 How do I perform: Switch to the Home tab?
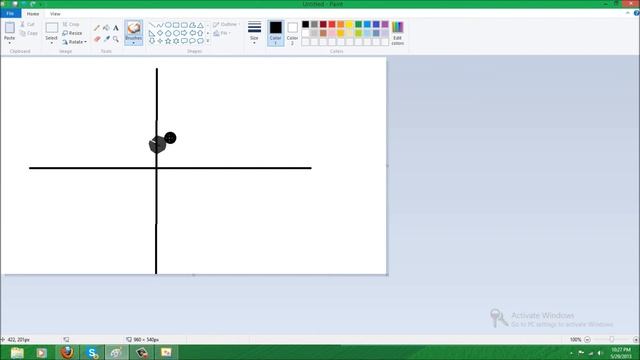tap(33, 14)
